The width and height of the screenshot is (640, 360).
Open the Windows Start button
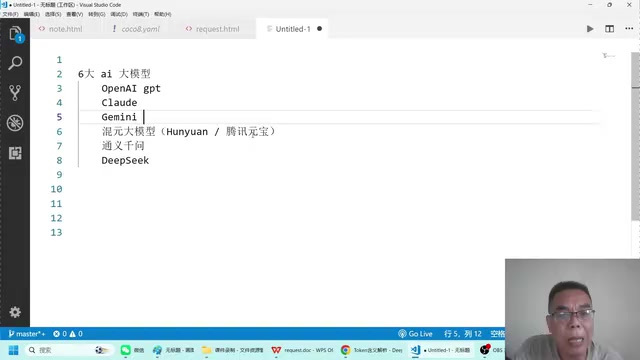(13, 350)
